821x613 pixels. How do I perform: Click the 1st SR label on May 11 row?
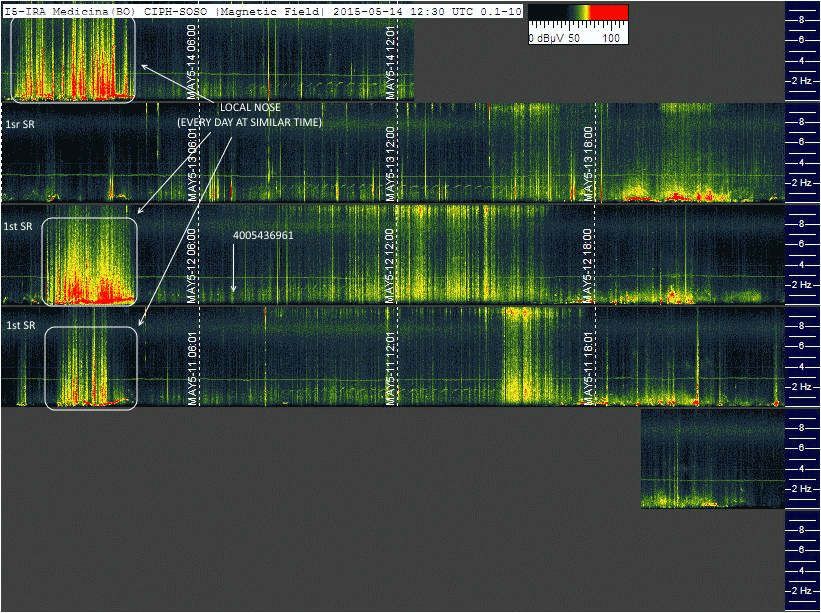pyautogui.click(x=21, y=326)
